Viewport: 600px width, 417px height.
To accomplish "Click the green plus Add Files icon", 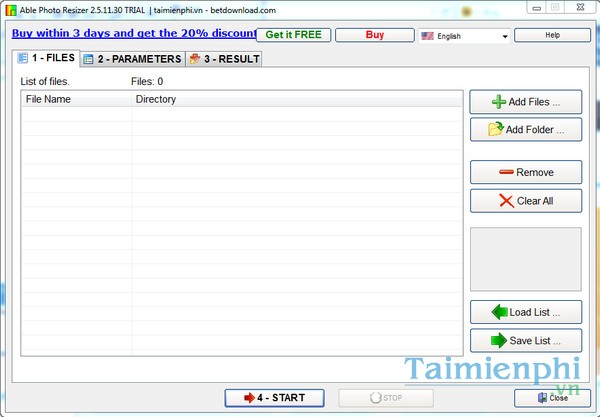I will click(x=499, y=102).
